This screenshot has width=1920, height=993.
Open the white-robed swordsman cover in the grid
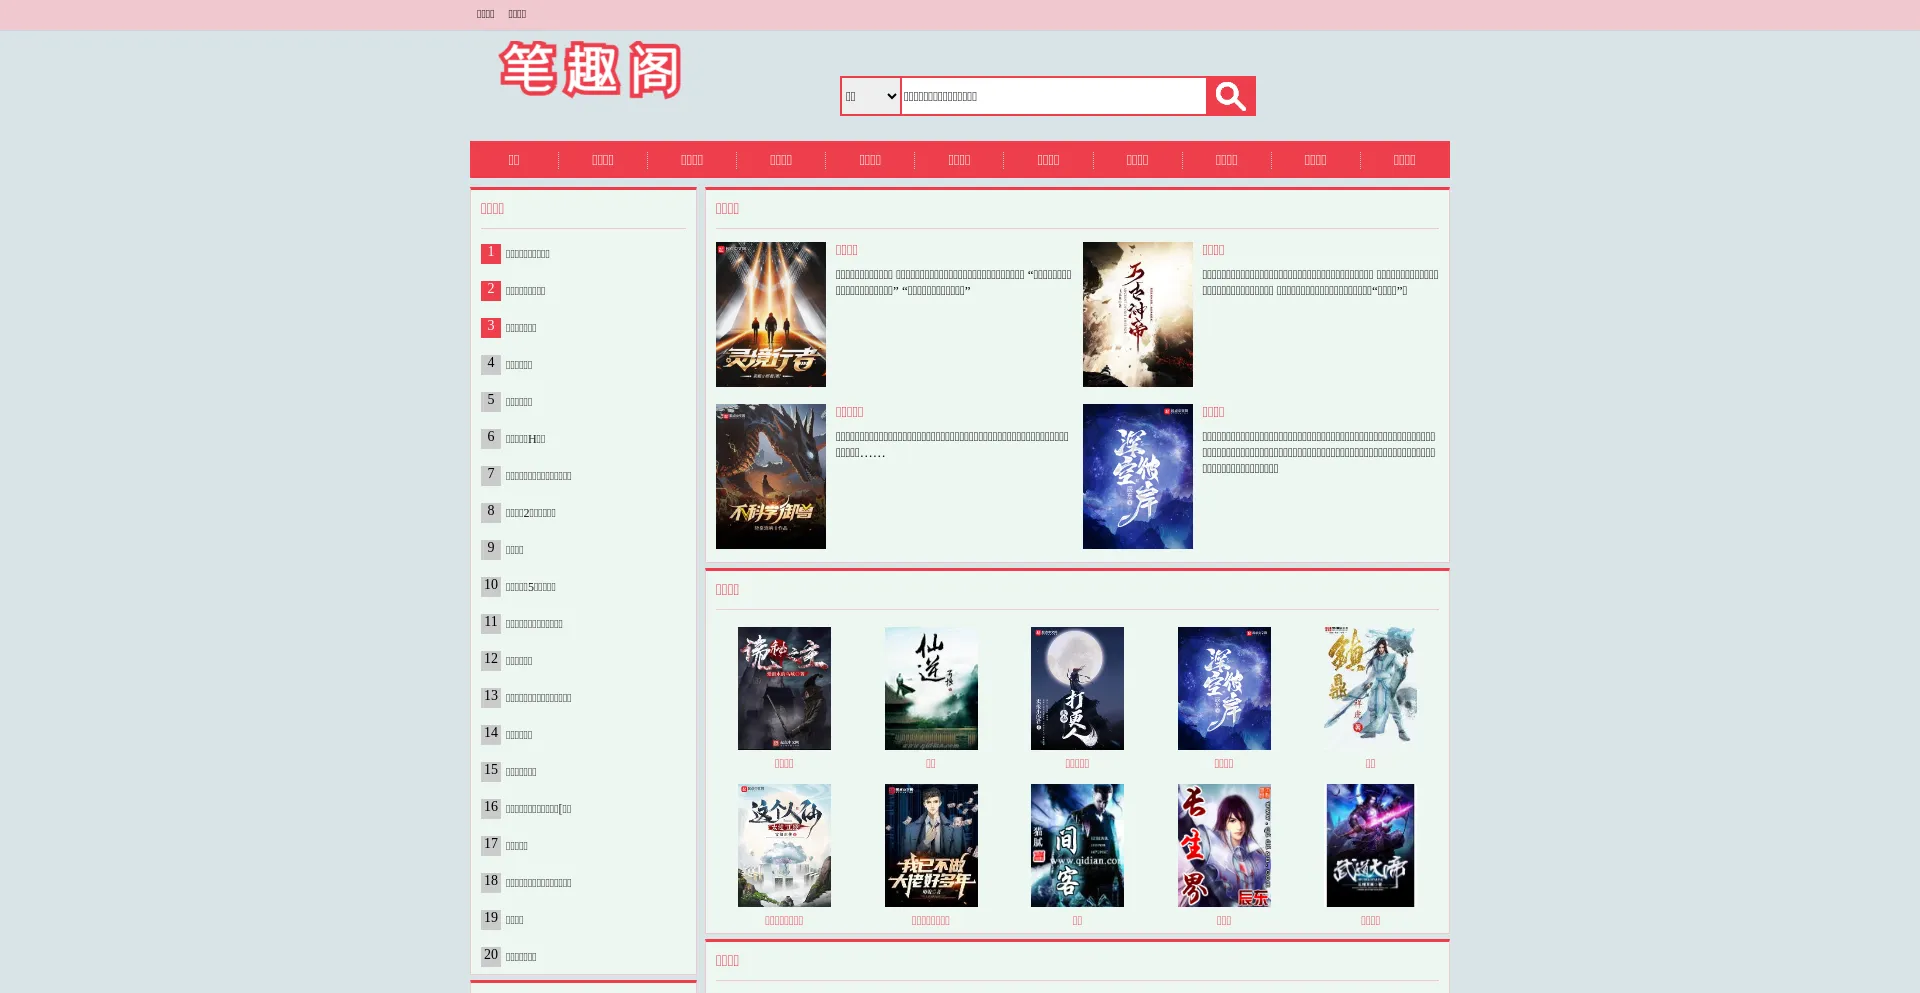click(1370, 688)
